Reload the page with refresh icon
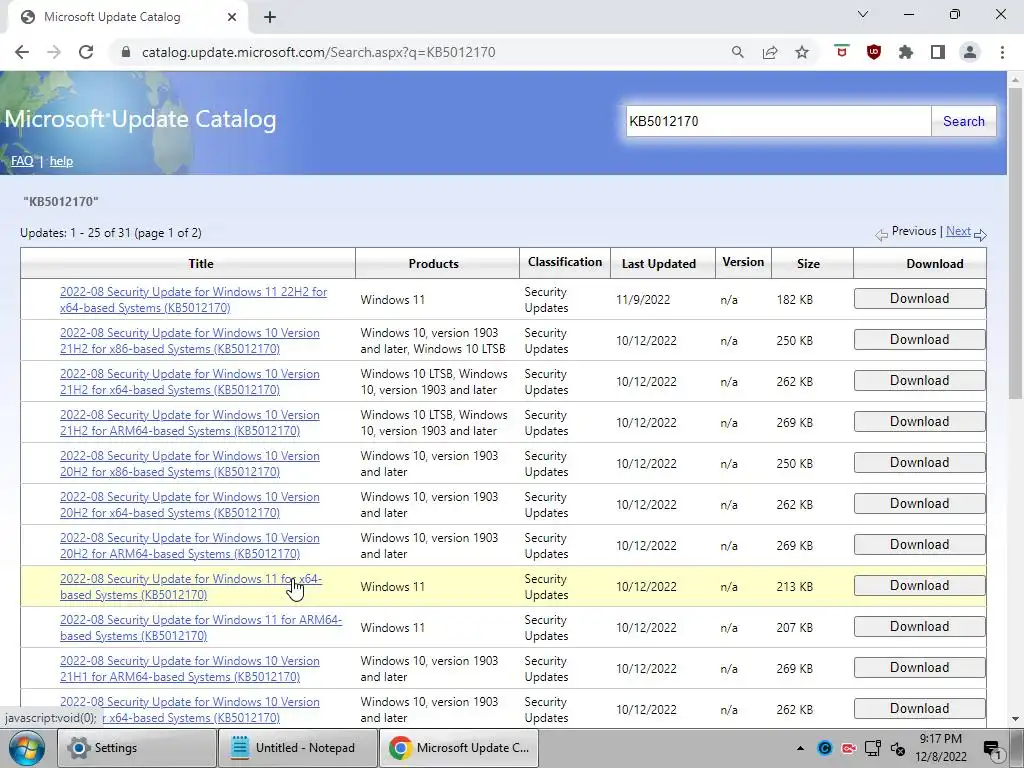Image resolution: width=1024 pixels, height=768 pixels. (x=86, y=52)
